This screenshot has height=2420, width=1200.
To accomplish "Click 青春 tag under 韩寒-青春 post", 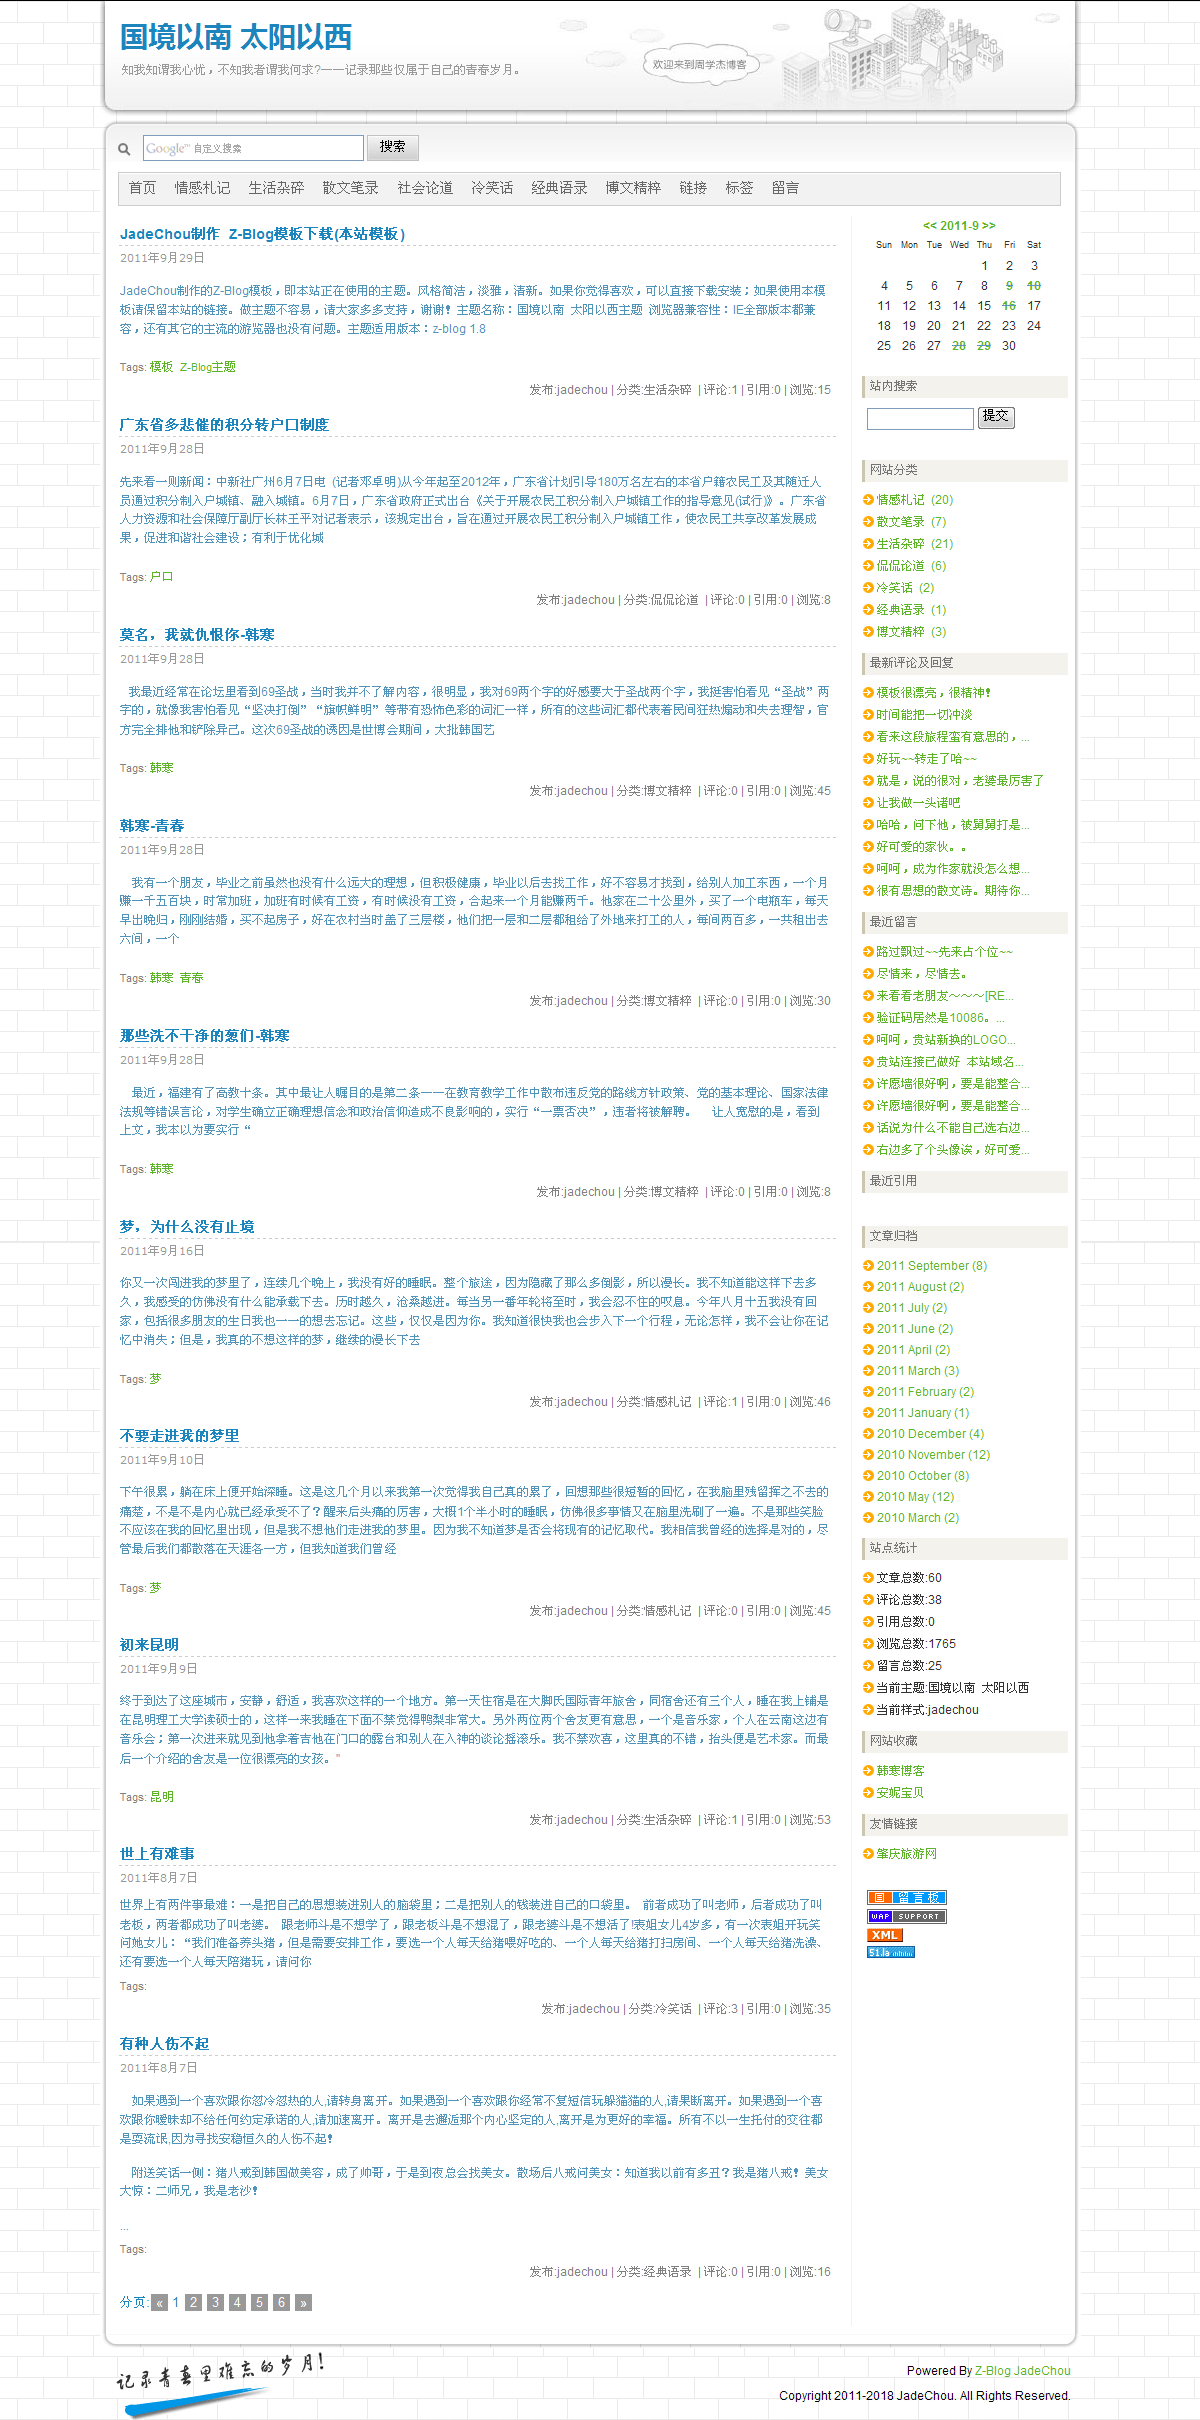I will tap(191, 978).
